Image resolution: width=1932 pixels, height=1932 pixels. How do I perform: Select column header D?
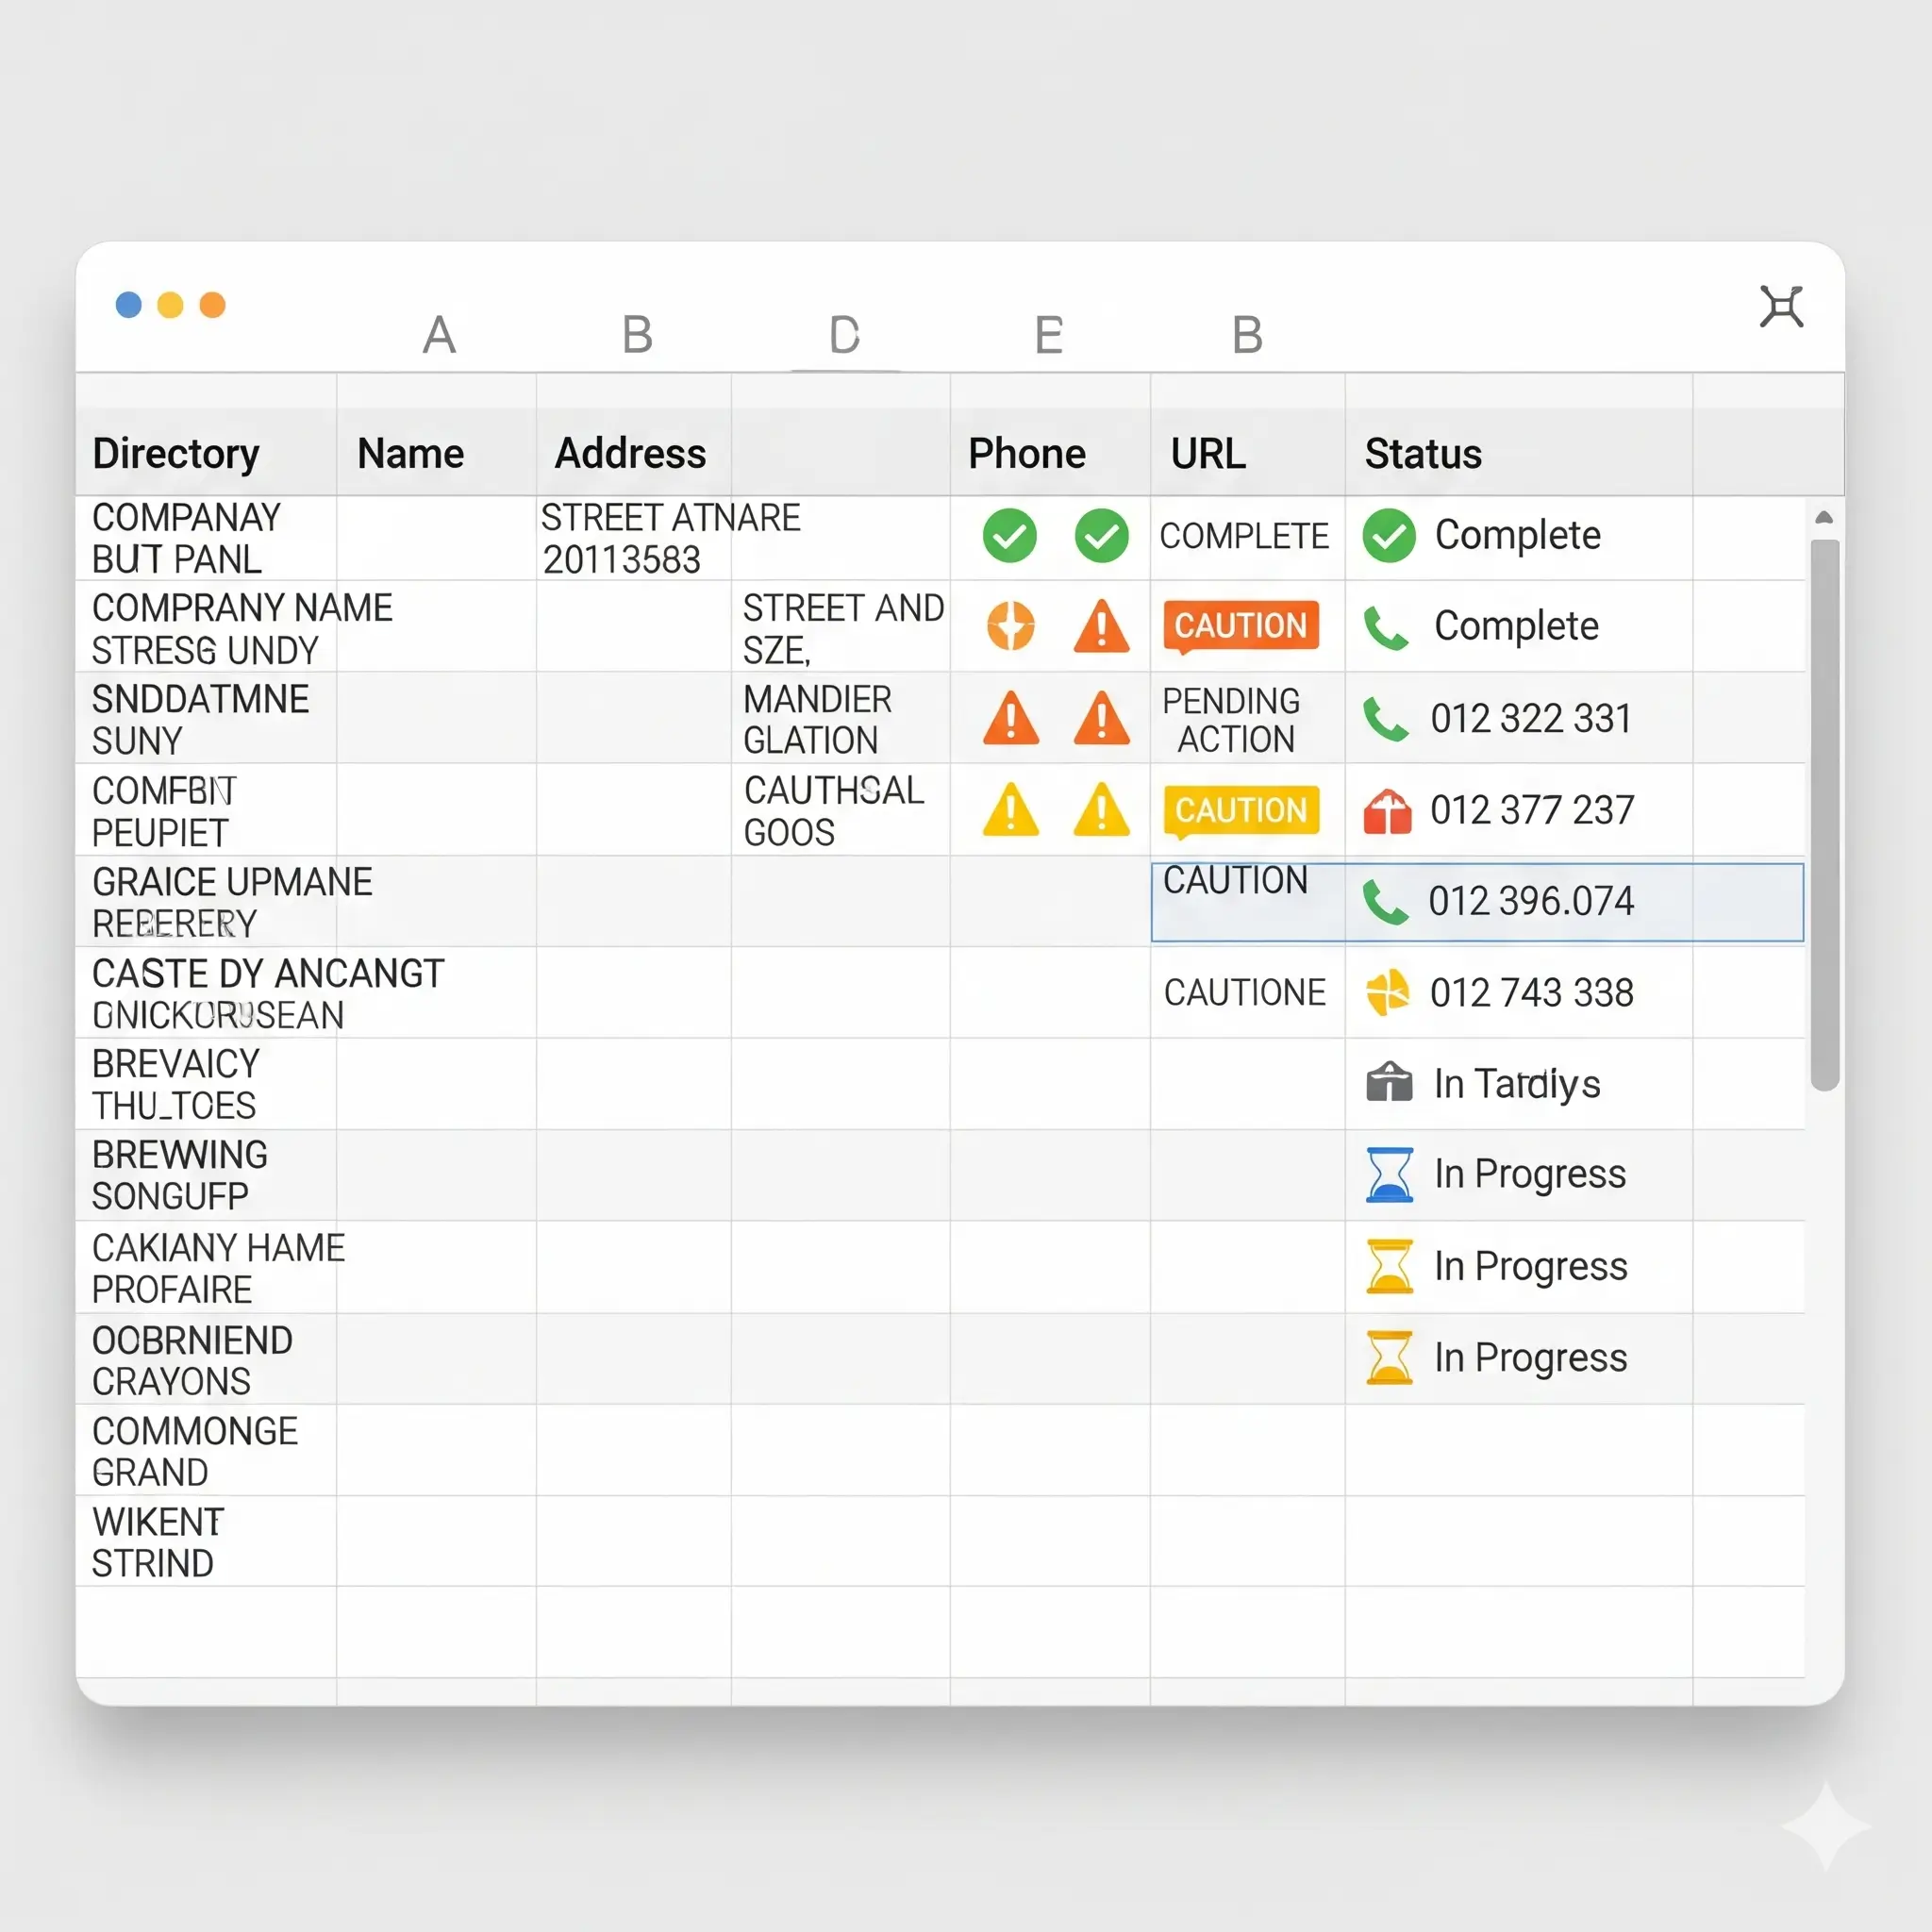(844, 335)
